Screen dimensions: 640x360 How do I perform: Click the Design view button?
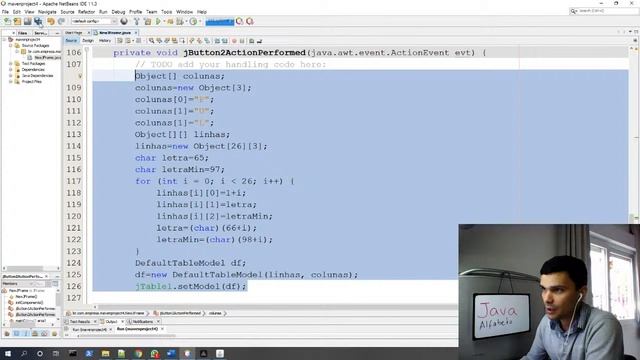(x=88, y=40)
